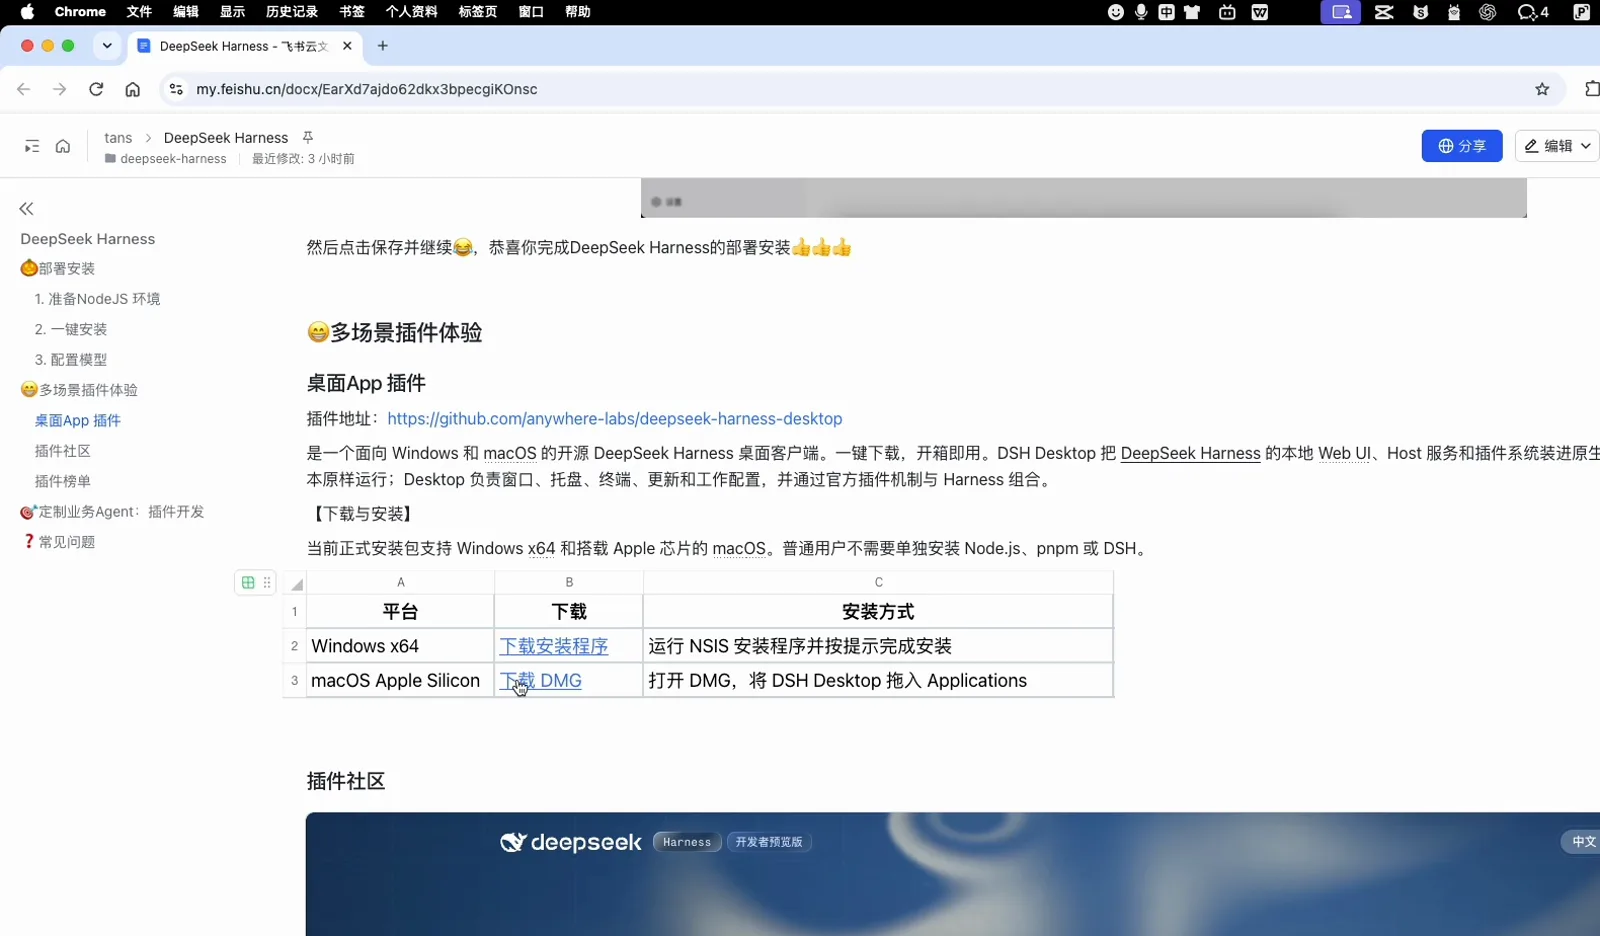Open the navigation menu list icon
The height and width of the screenshot is (936, 1600).
coord(32,146)
